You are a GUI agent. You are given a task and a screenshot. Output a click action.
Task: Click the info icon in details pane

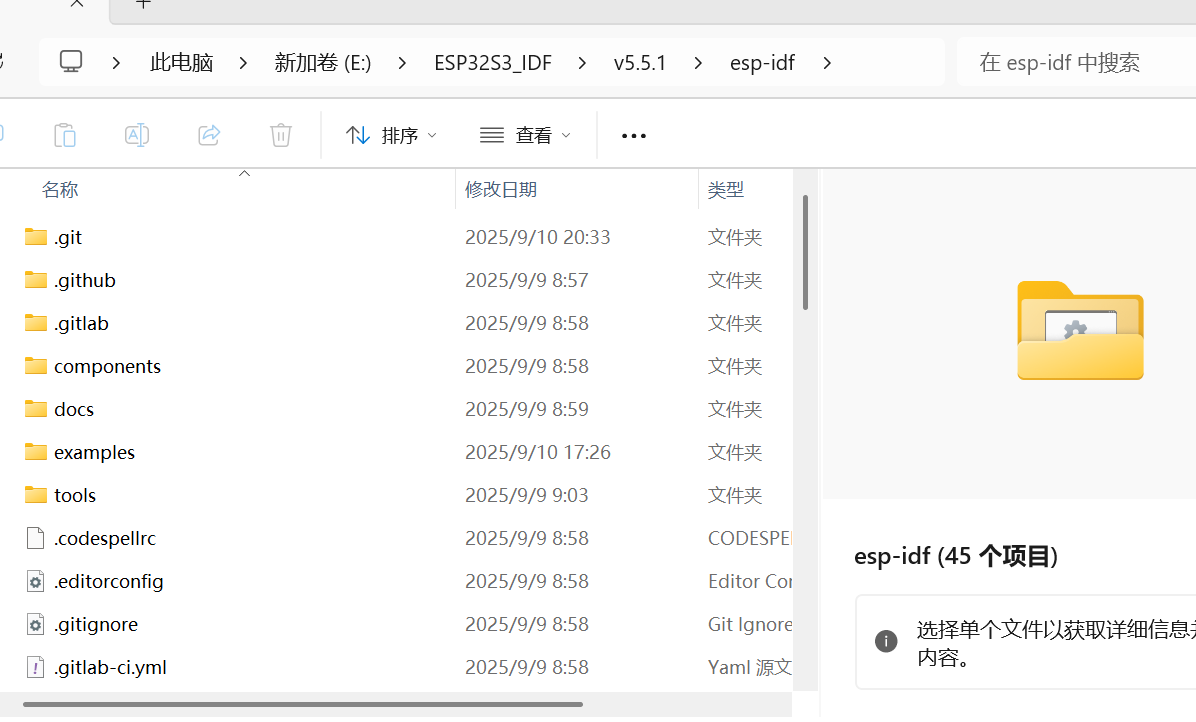click(x=886, y=641)
